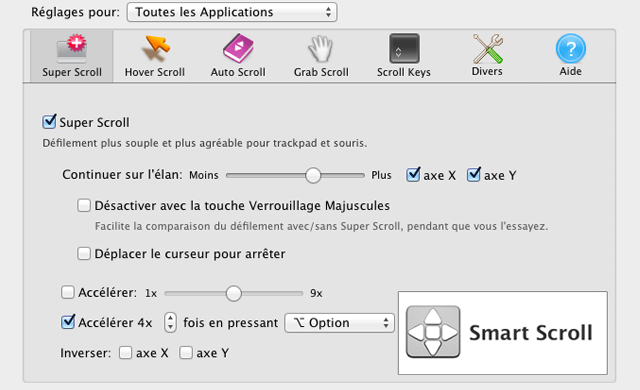Open Divers tools icon

tap(487, 49)
